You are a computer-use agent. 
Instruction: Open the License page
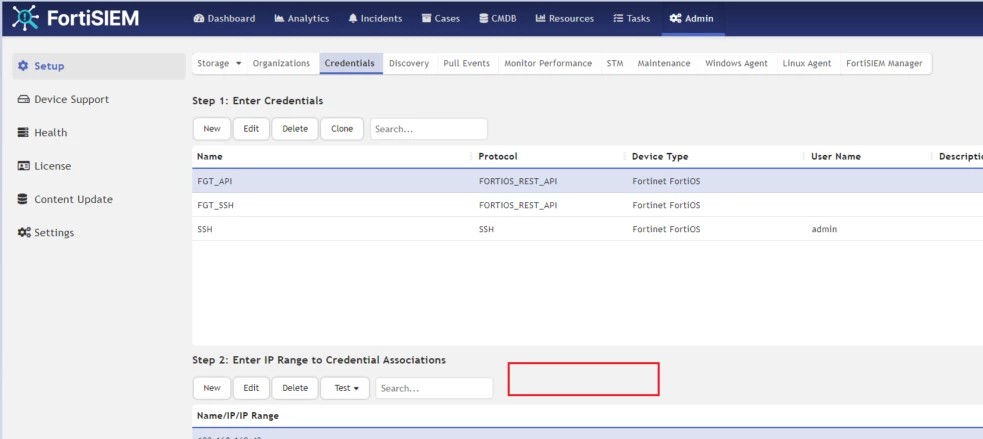(x=53, y=166)
